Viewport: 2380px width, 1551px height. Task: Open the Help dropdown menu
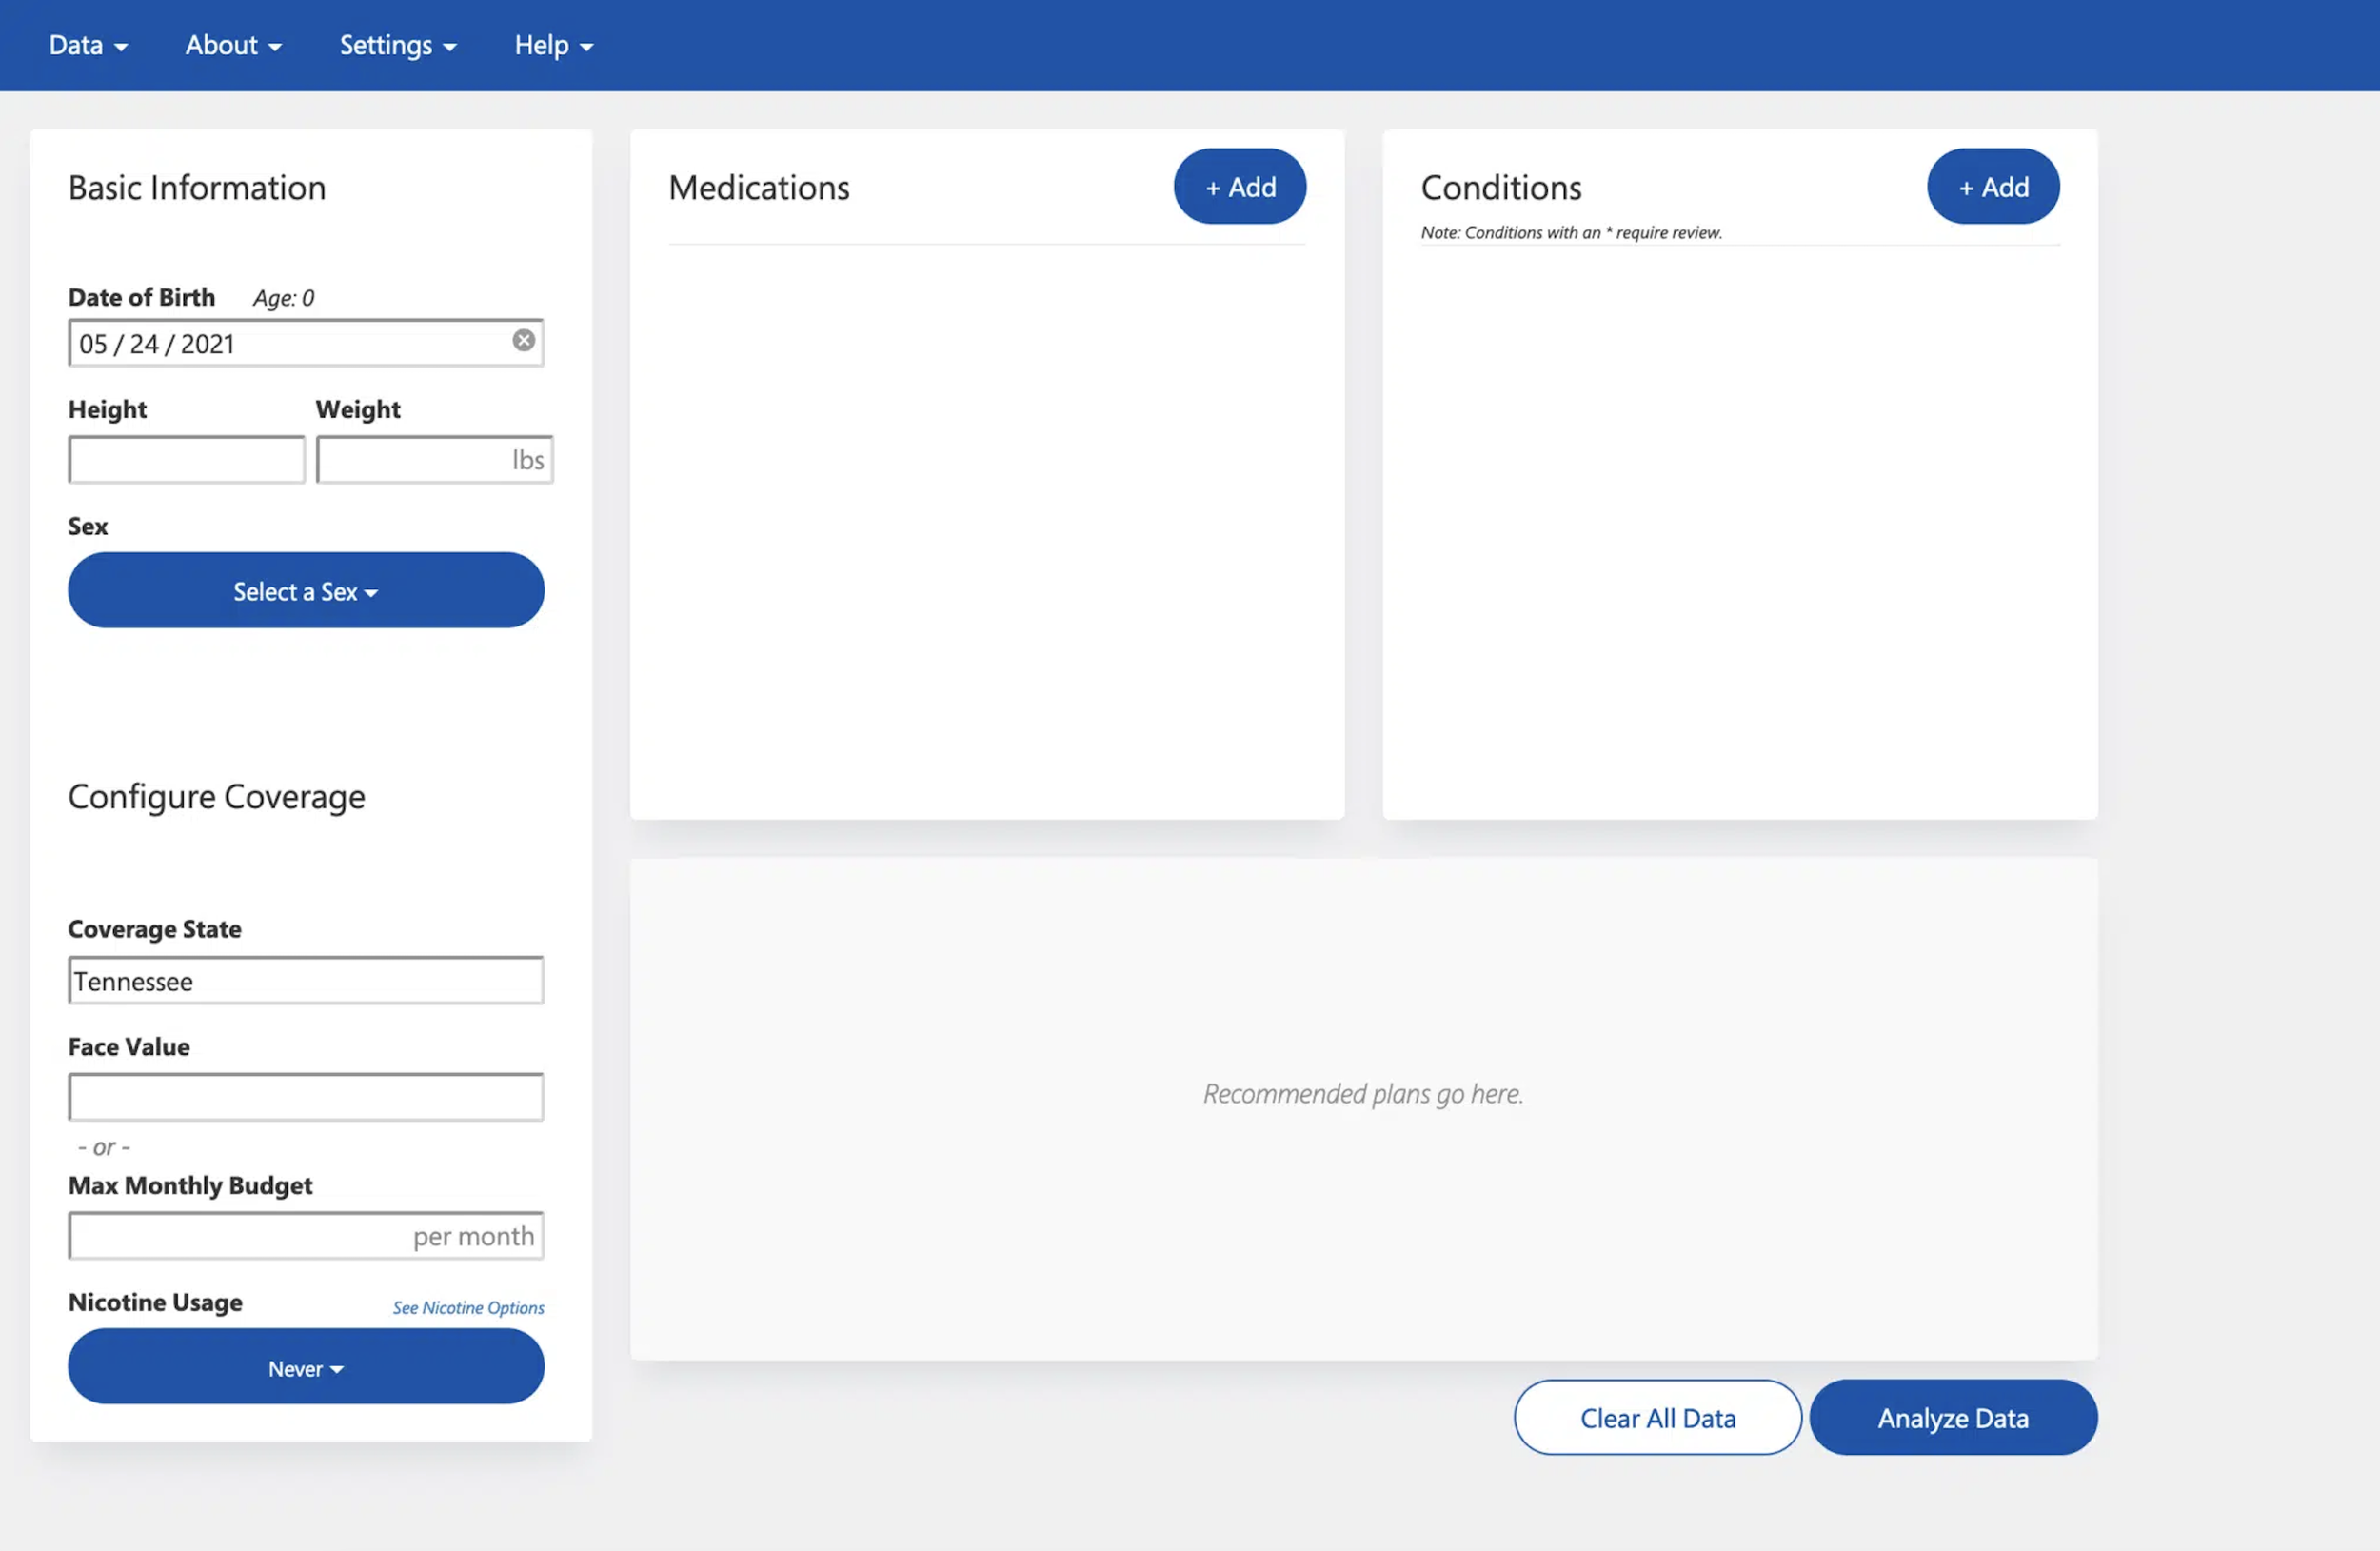(x=553, y=45)
